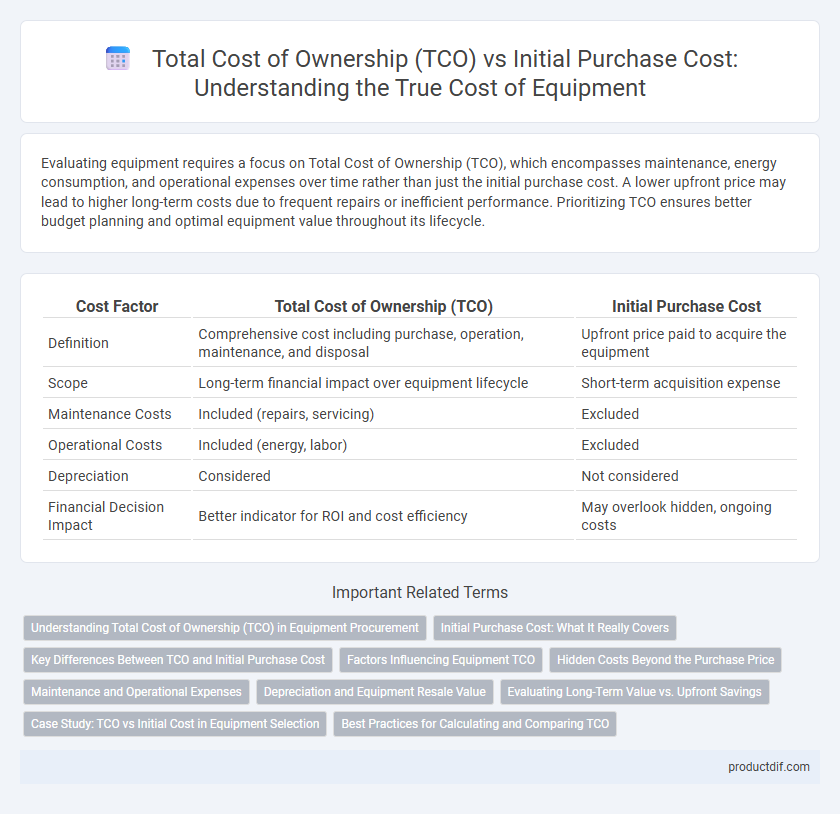This screenshot has width=840, height=814.
Task: Click 'Comprehensive cost including purchase, operation' cell
Action: tap(384, 343)
